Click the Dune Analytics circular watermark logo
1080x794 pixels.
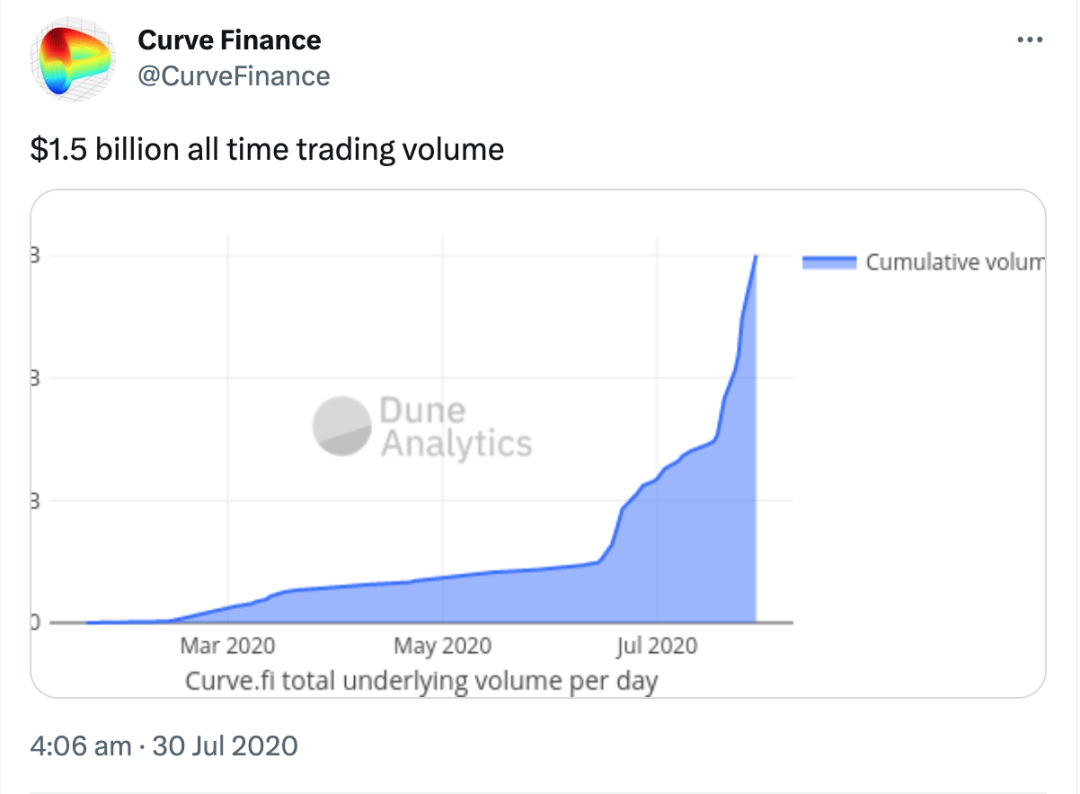[x=341, y=426]
